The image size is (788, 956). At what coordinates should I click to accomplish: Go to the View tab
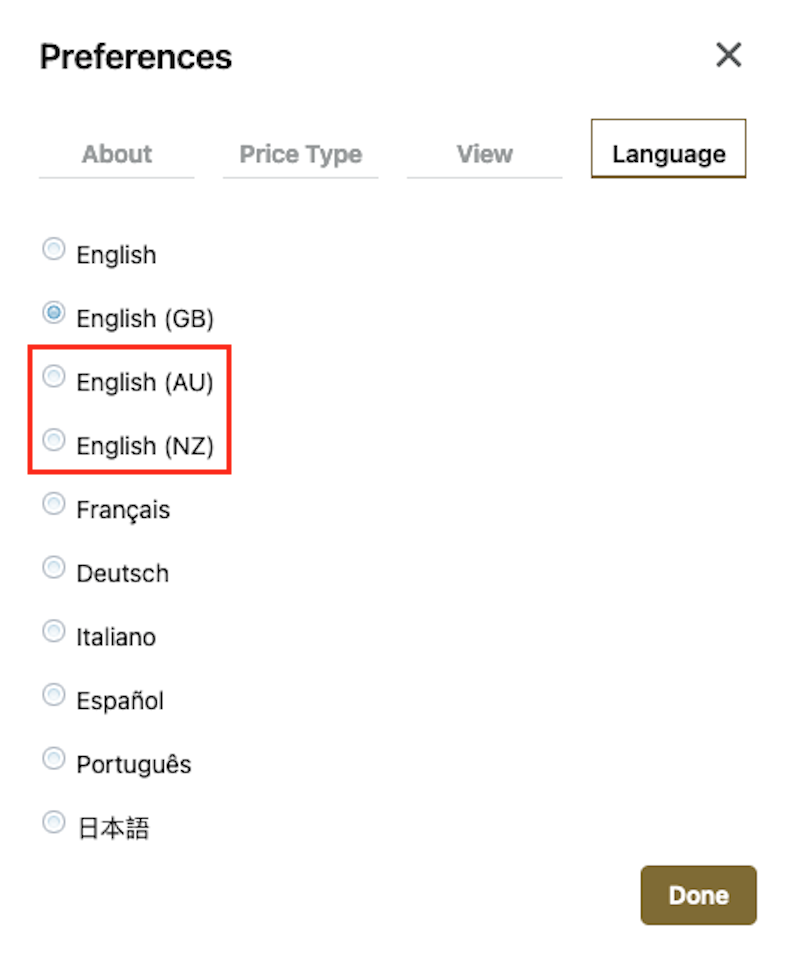pyautogui.click(x=484, y=154)
